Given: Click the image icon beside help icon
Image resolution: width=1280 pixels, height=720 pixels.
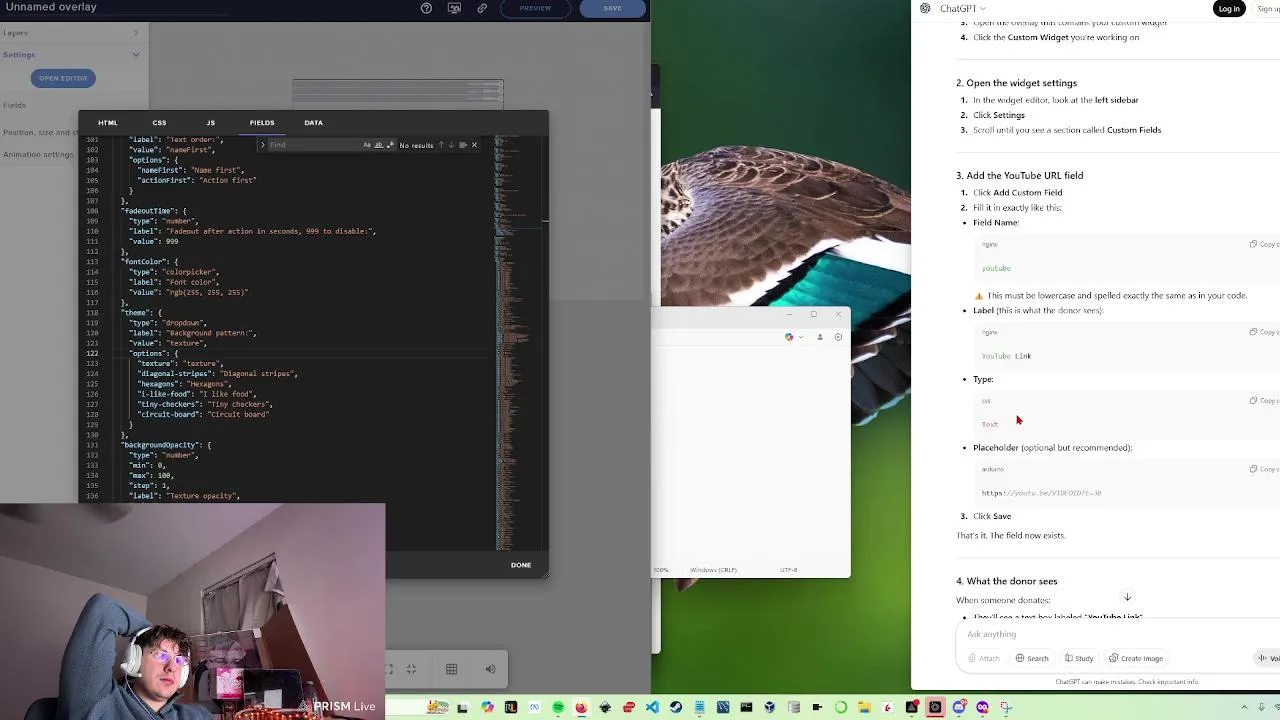Looking at the screenshot, I should (454, 8).
